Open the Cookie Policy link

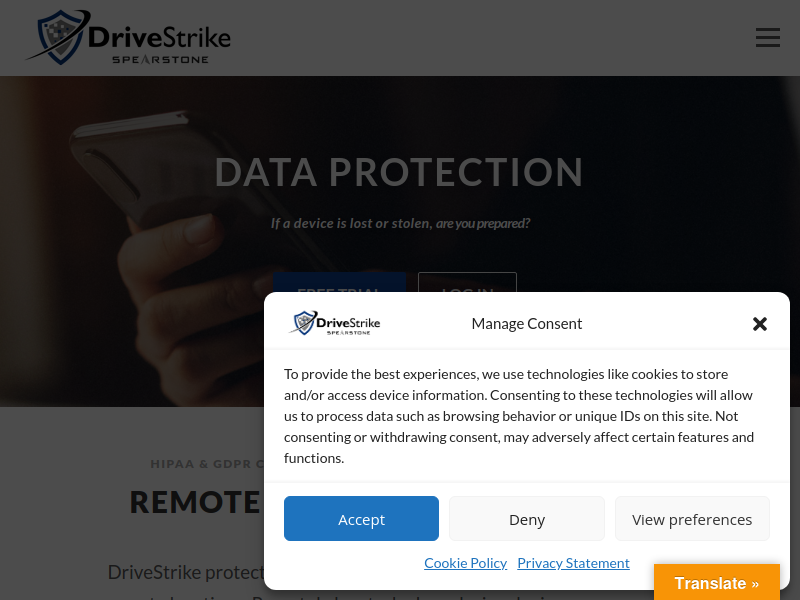(465, 563)
